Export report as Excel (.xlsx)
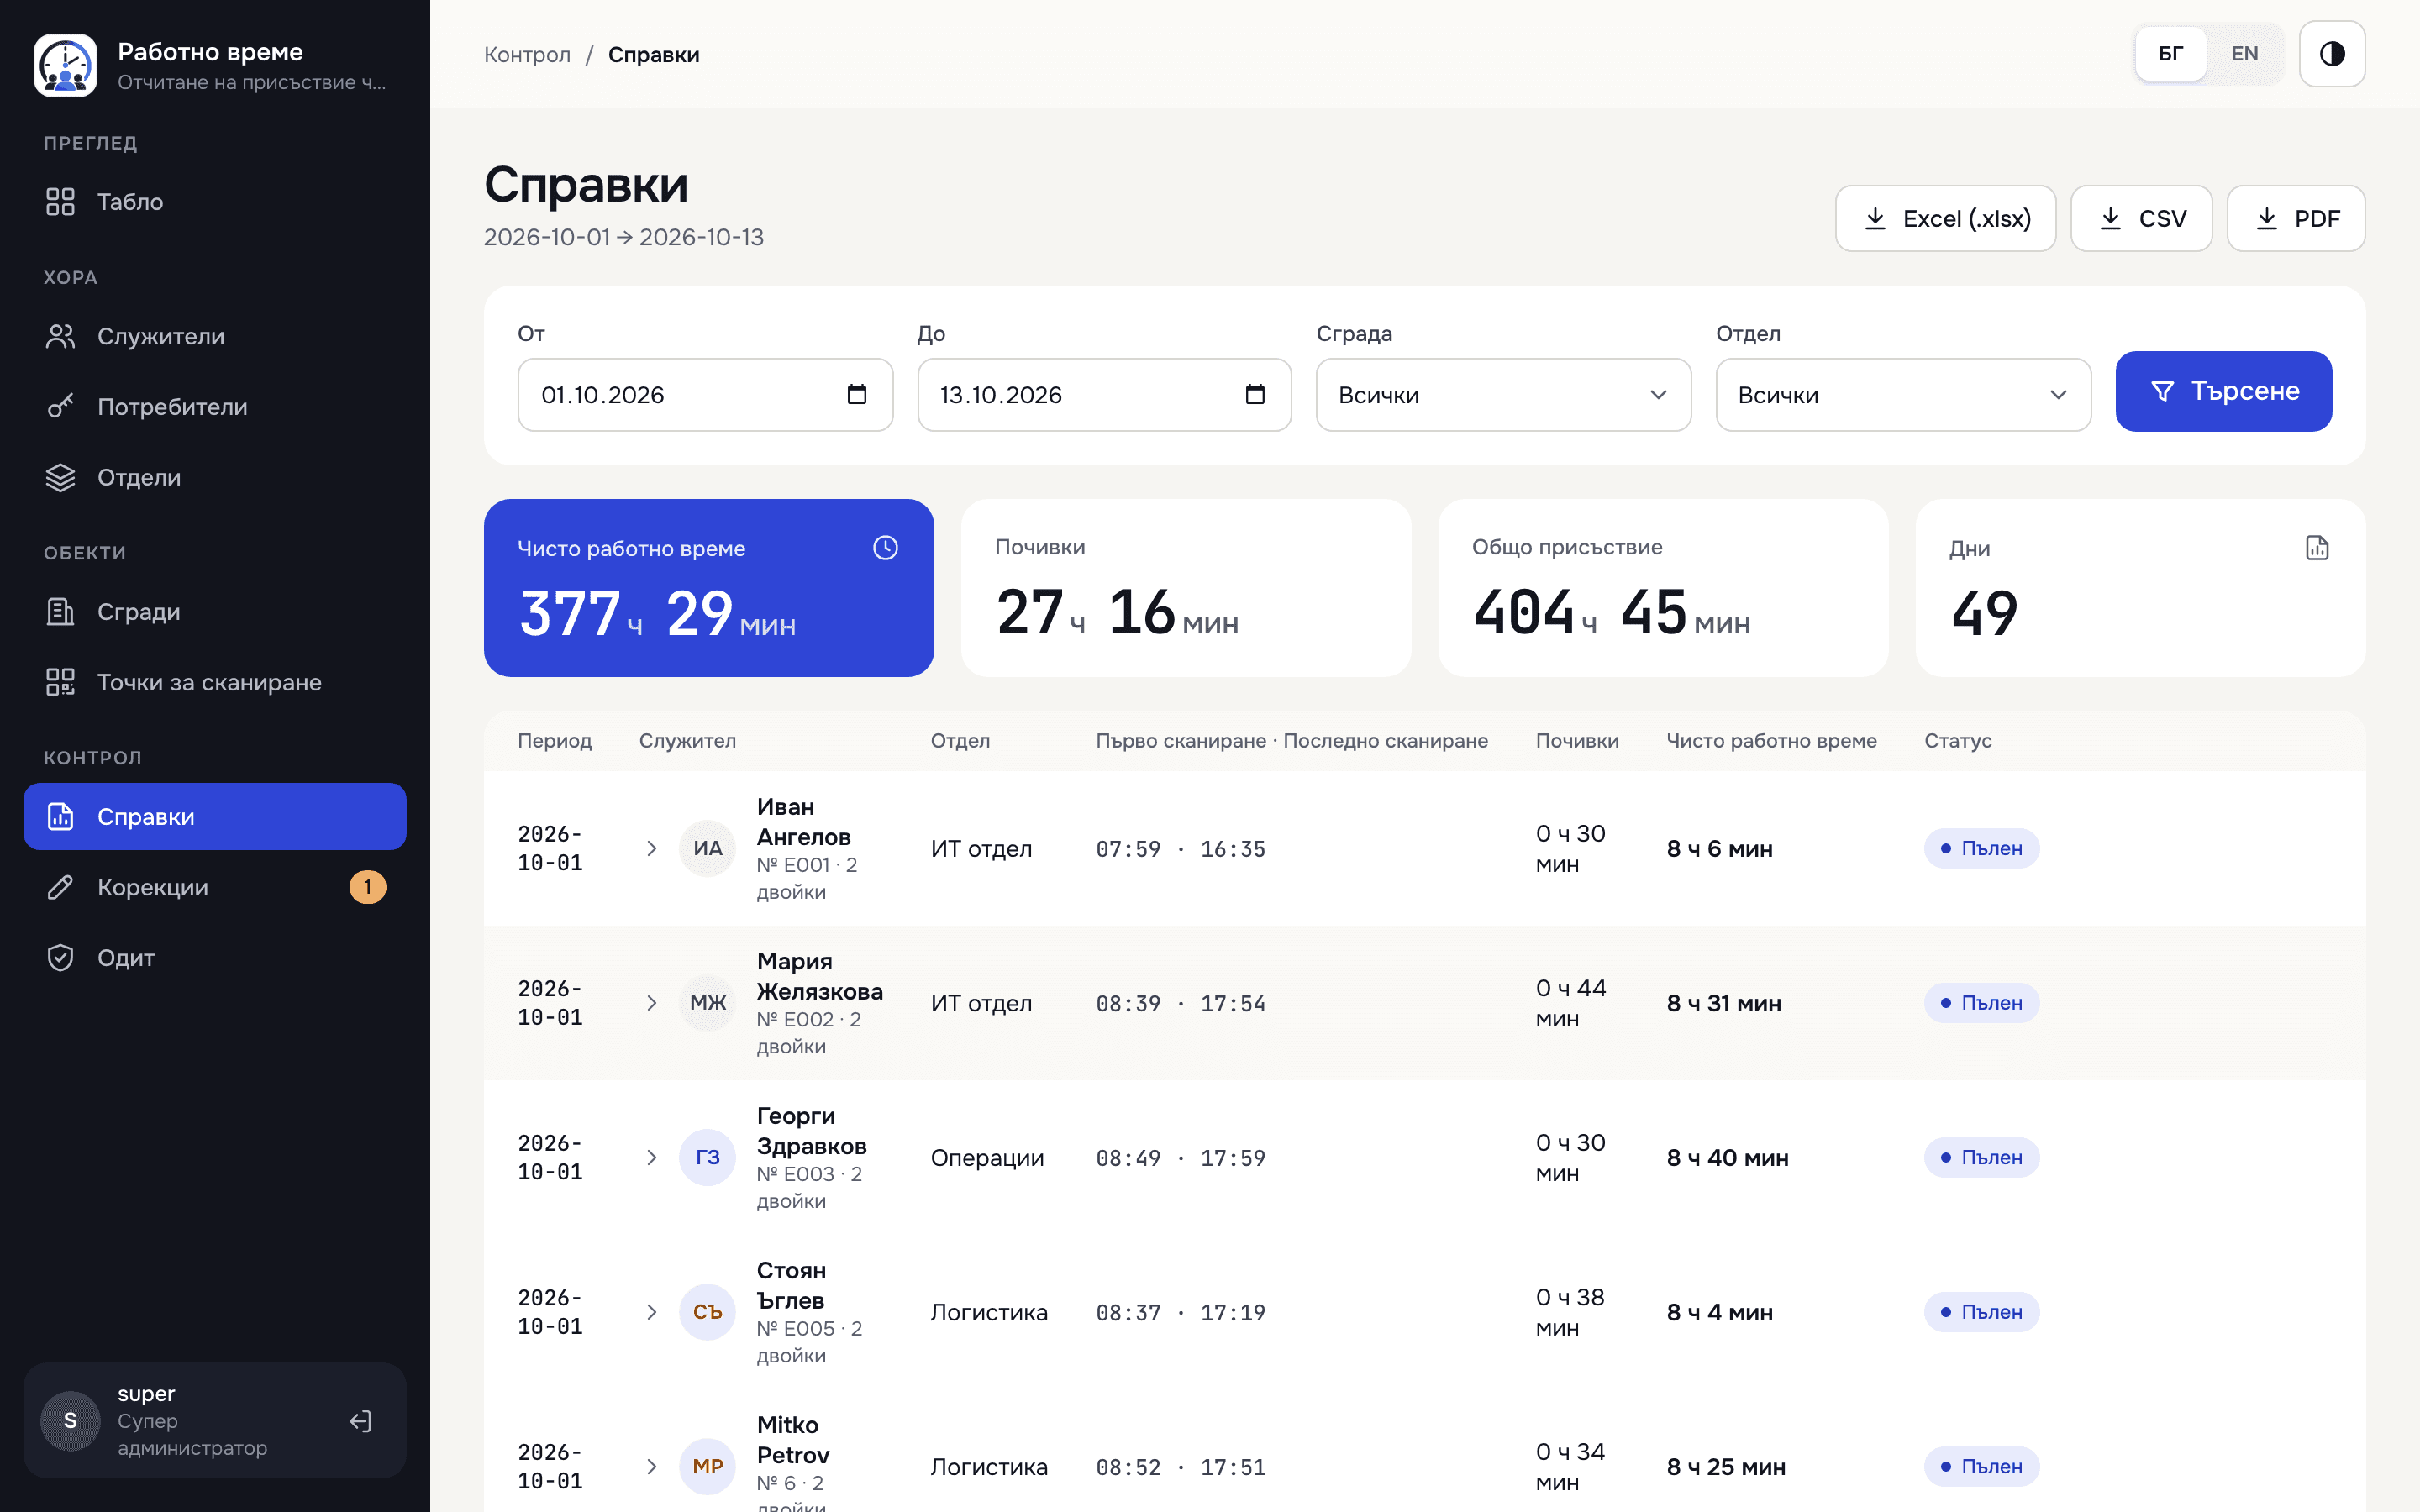Viewport: 2420px width, 1512px height. click(1945, 218)
